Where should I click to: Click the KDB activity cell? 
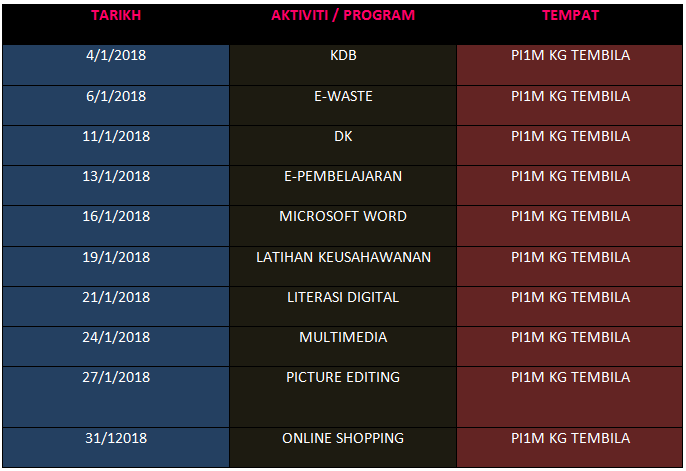coord(343,56)
